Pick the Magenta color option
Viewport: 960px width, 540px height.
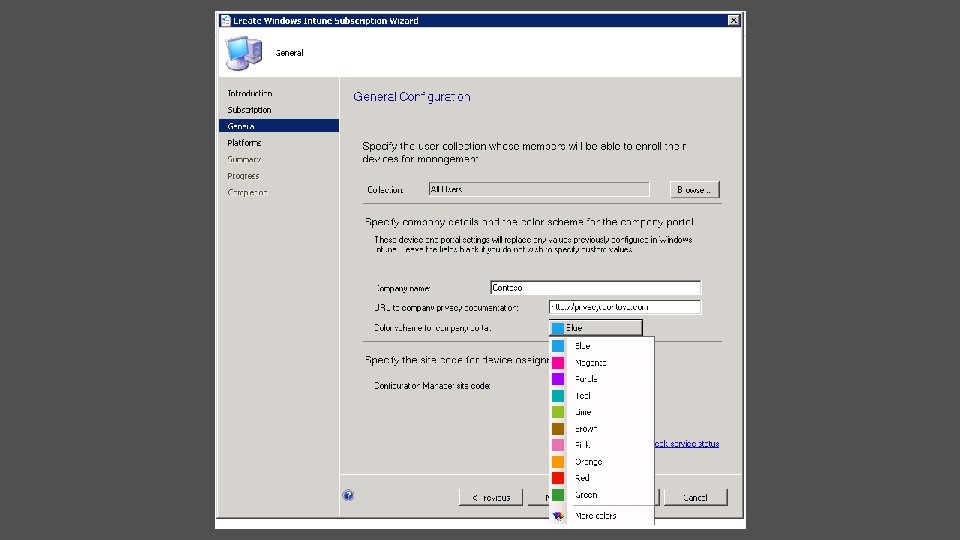[601, 362]
